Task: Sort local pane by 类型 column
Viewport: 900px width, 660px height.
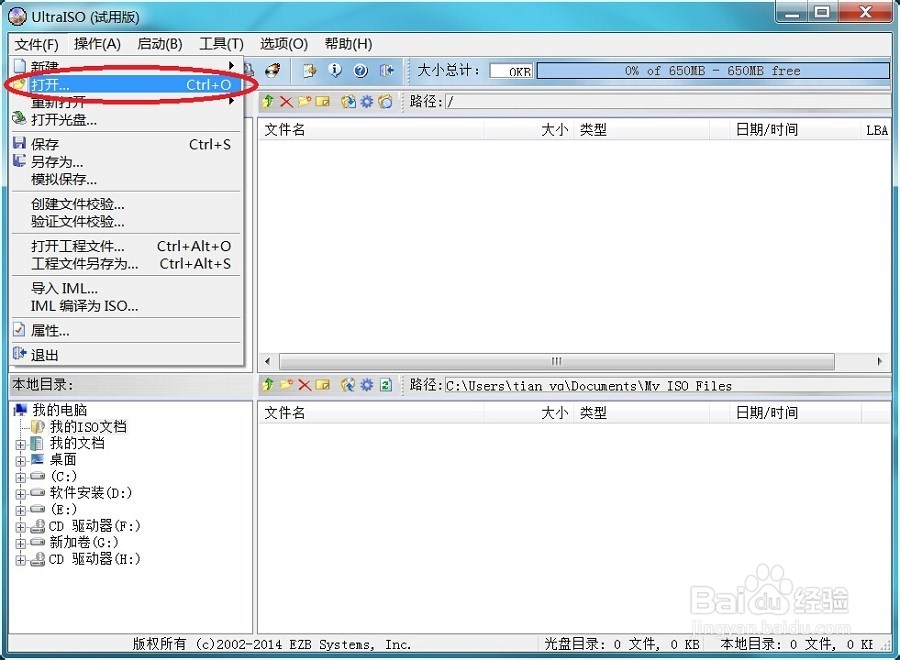Action: click(641, 413)
